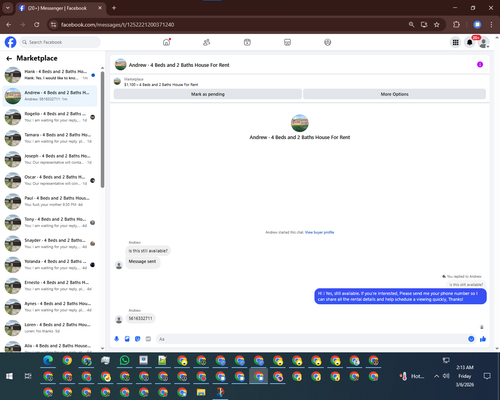Open Paul's conversation

tap(50, 201)
